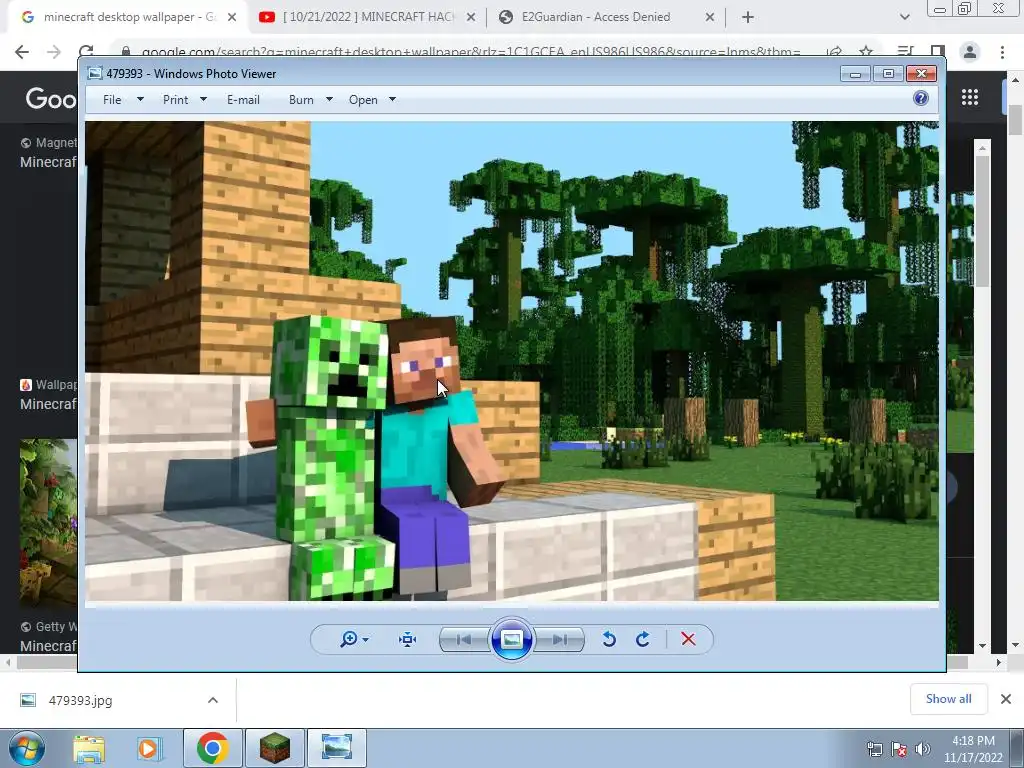Select the Photo Viewer taskbar button
The image size is (1024, 768).
[337, 748]
